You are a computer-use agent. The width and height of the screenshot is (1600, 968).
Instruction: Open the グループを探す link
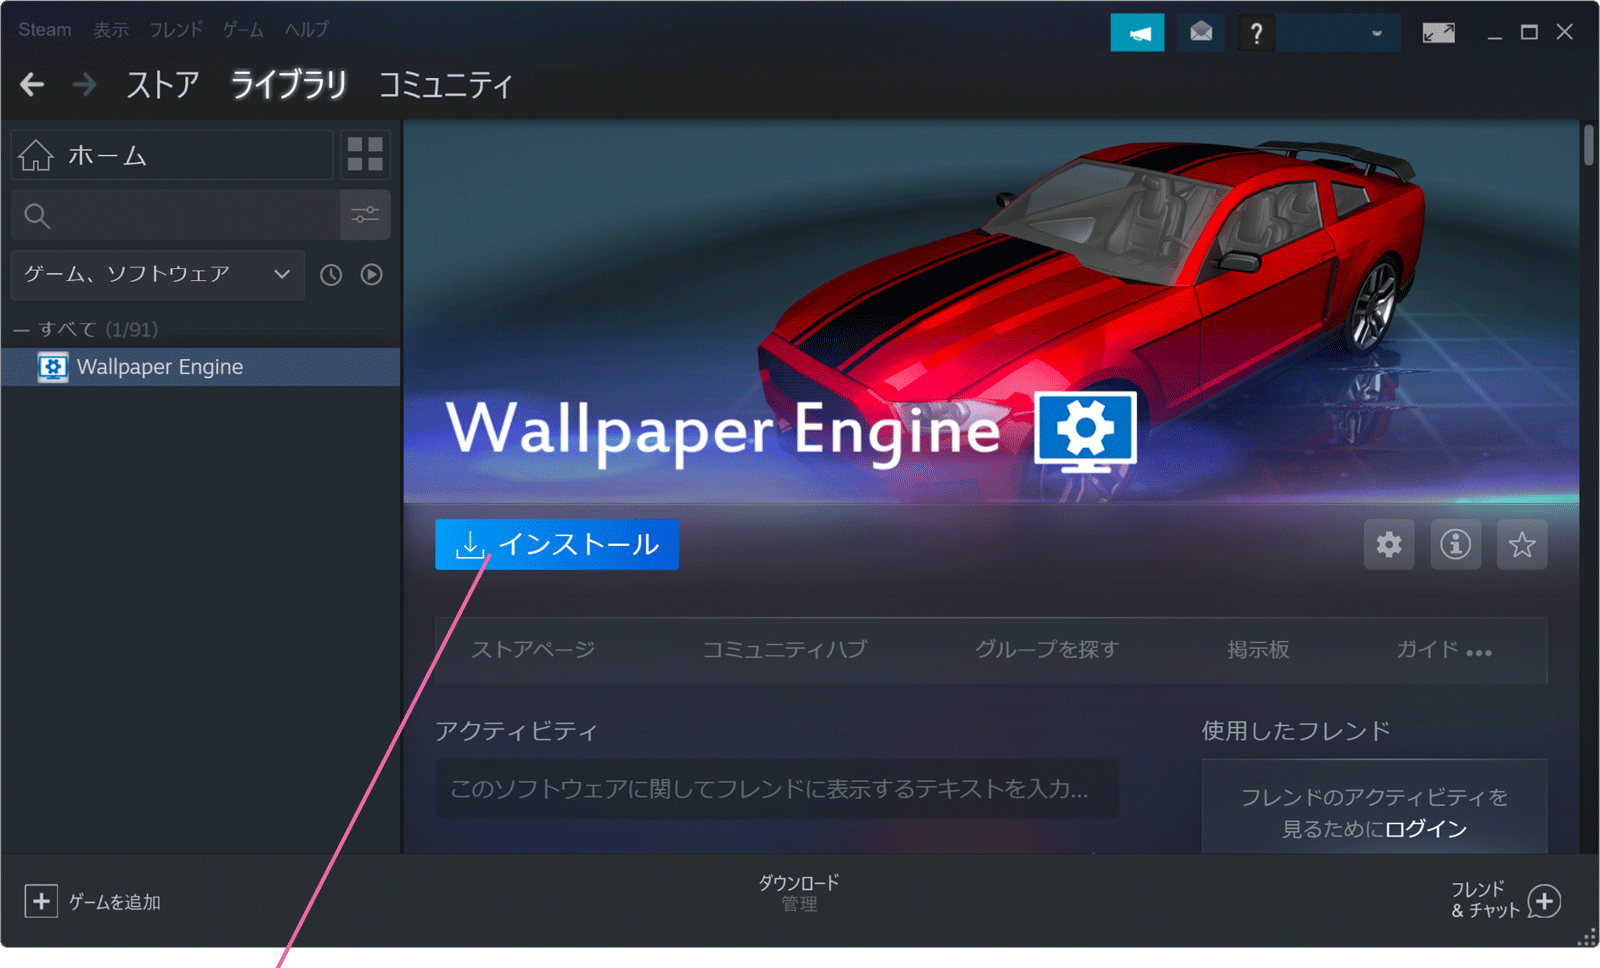[1046, 649]
